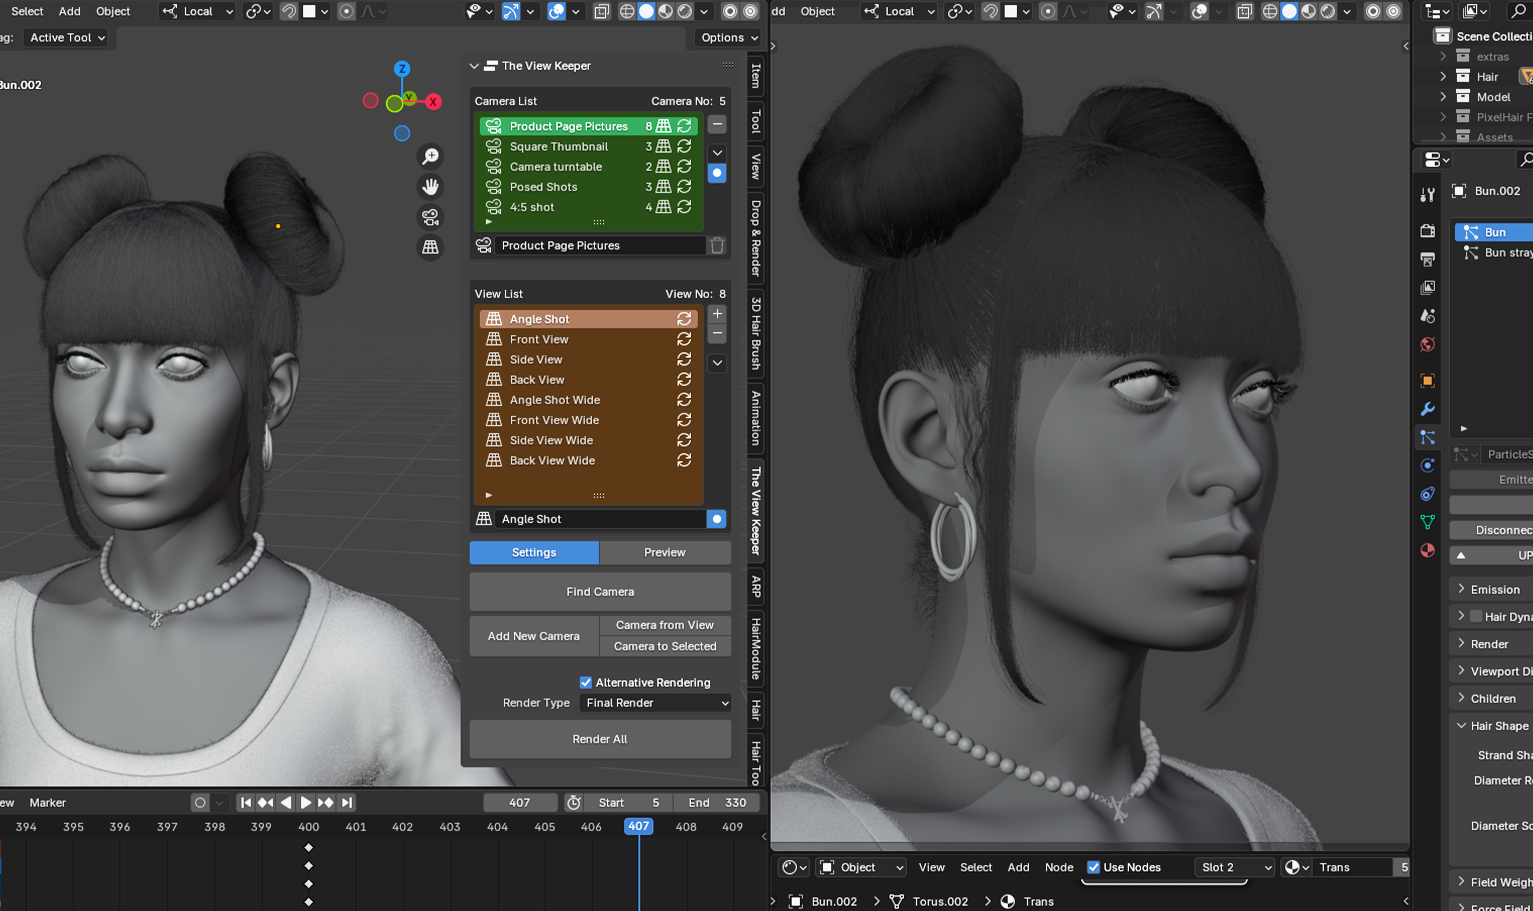Play the animation forward
The image size is (1533, 911).
[306, 802]
